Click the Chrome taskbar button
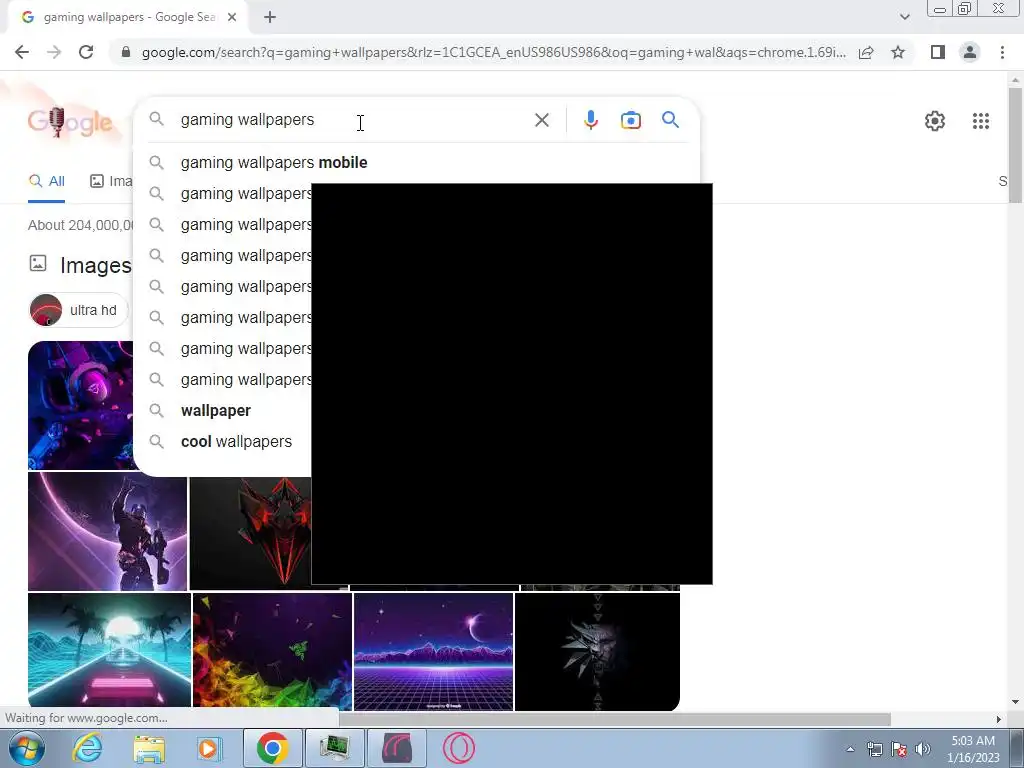 pyautogui.click(x=272, y=748)
